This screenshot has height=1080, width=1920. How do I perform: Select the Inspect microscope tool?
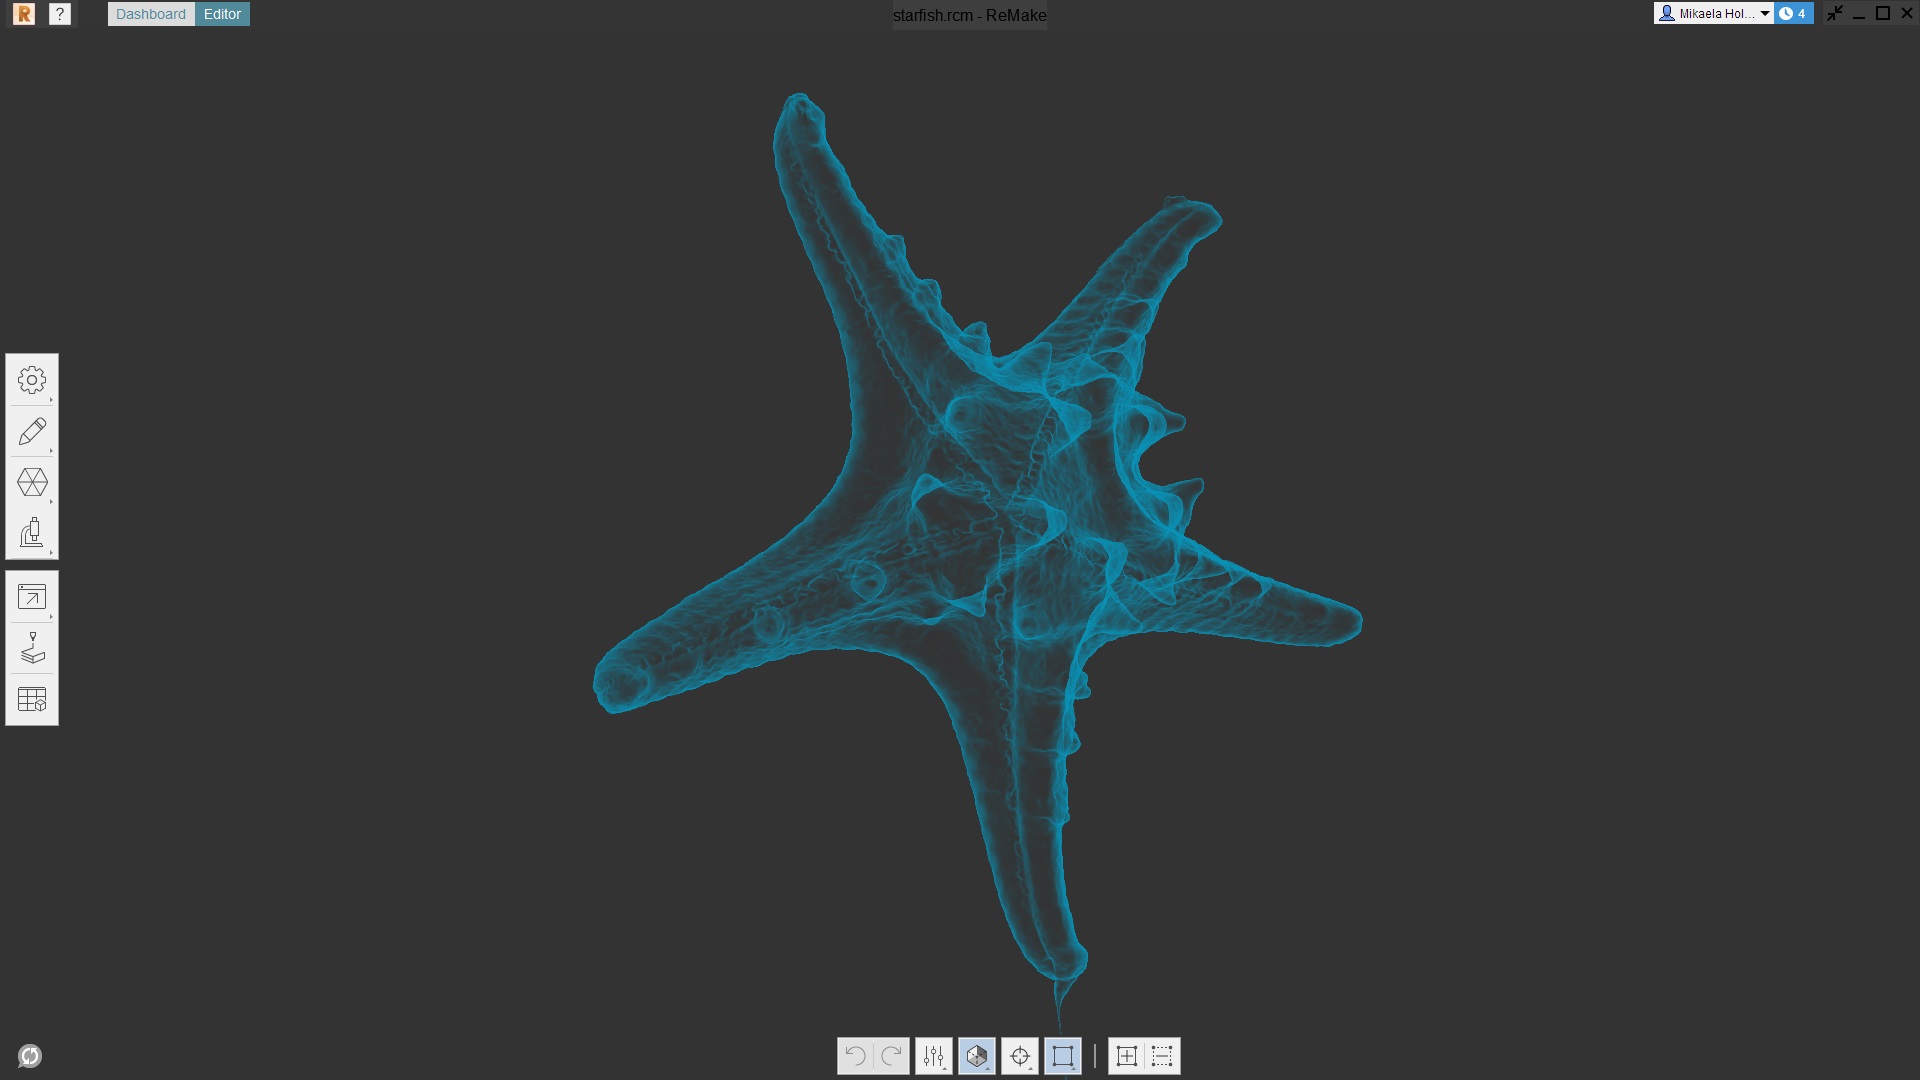click(x=32, y=532)
